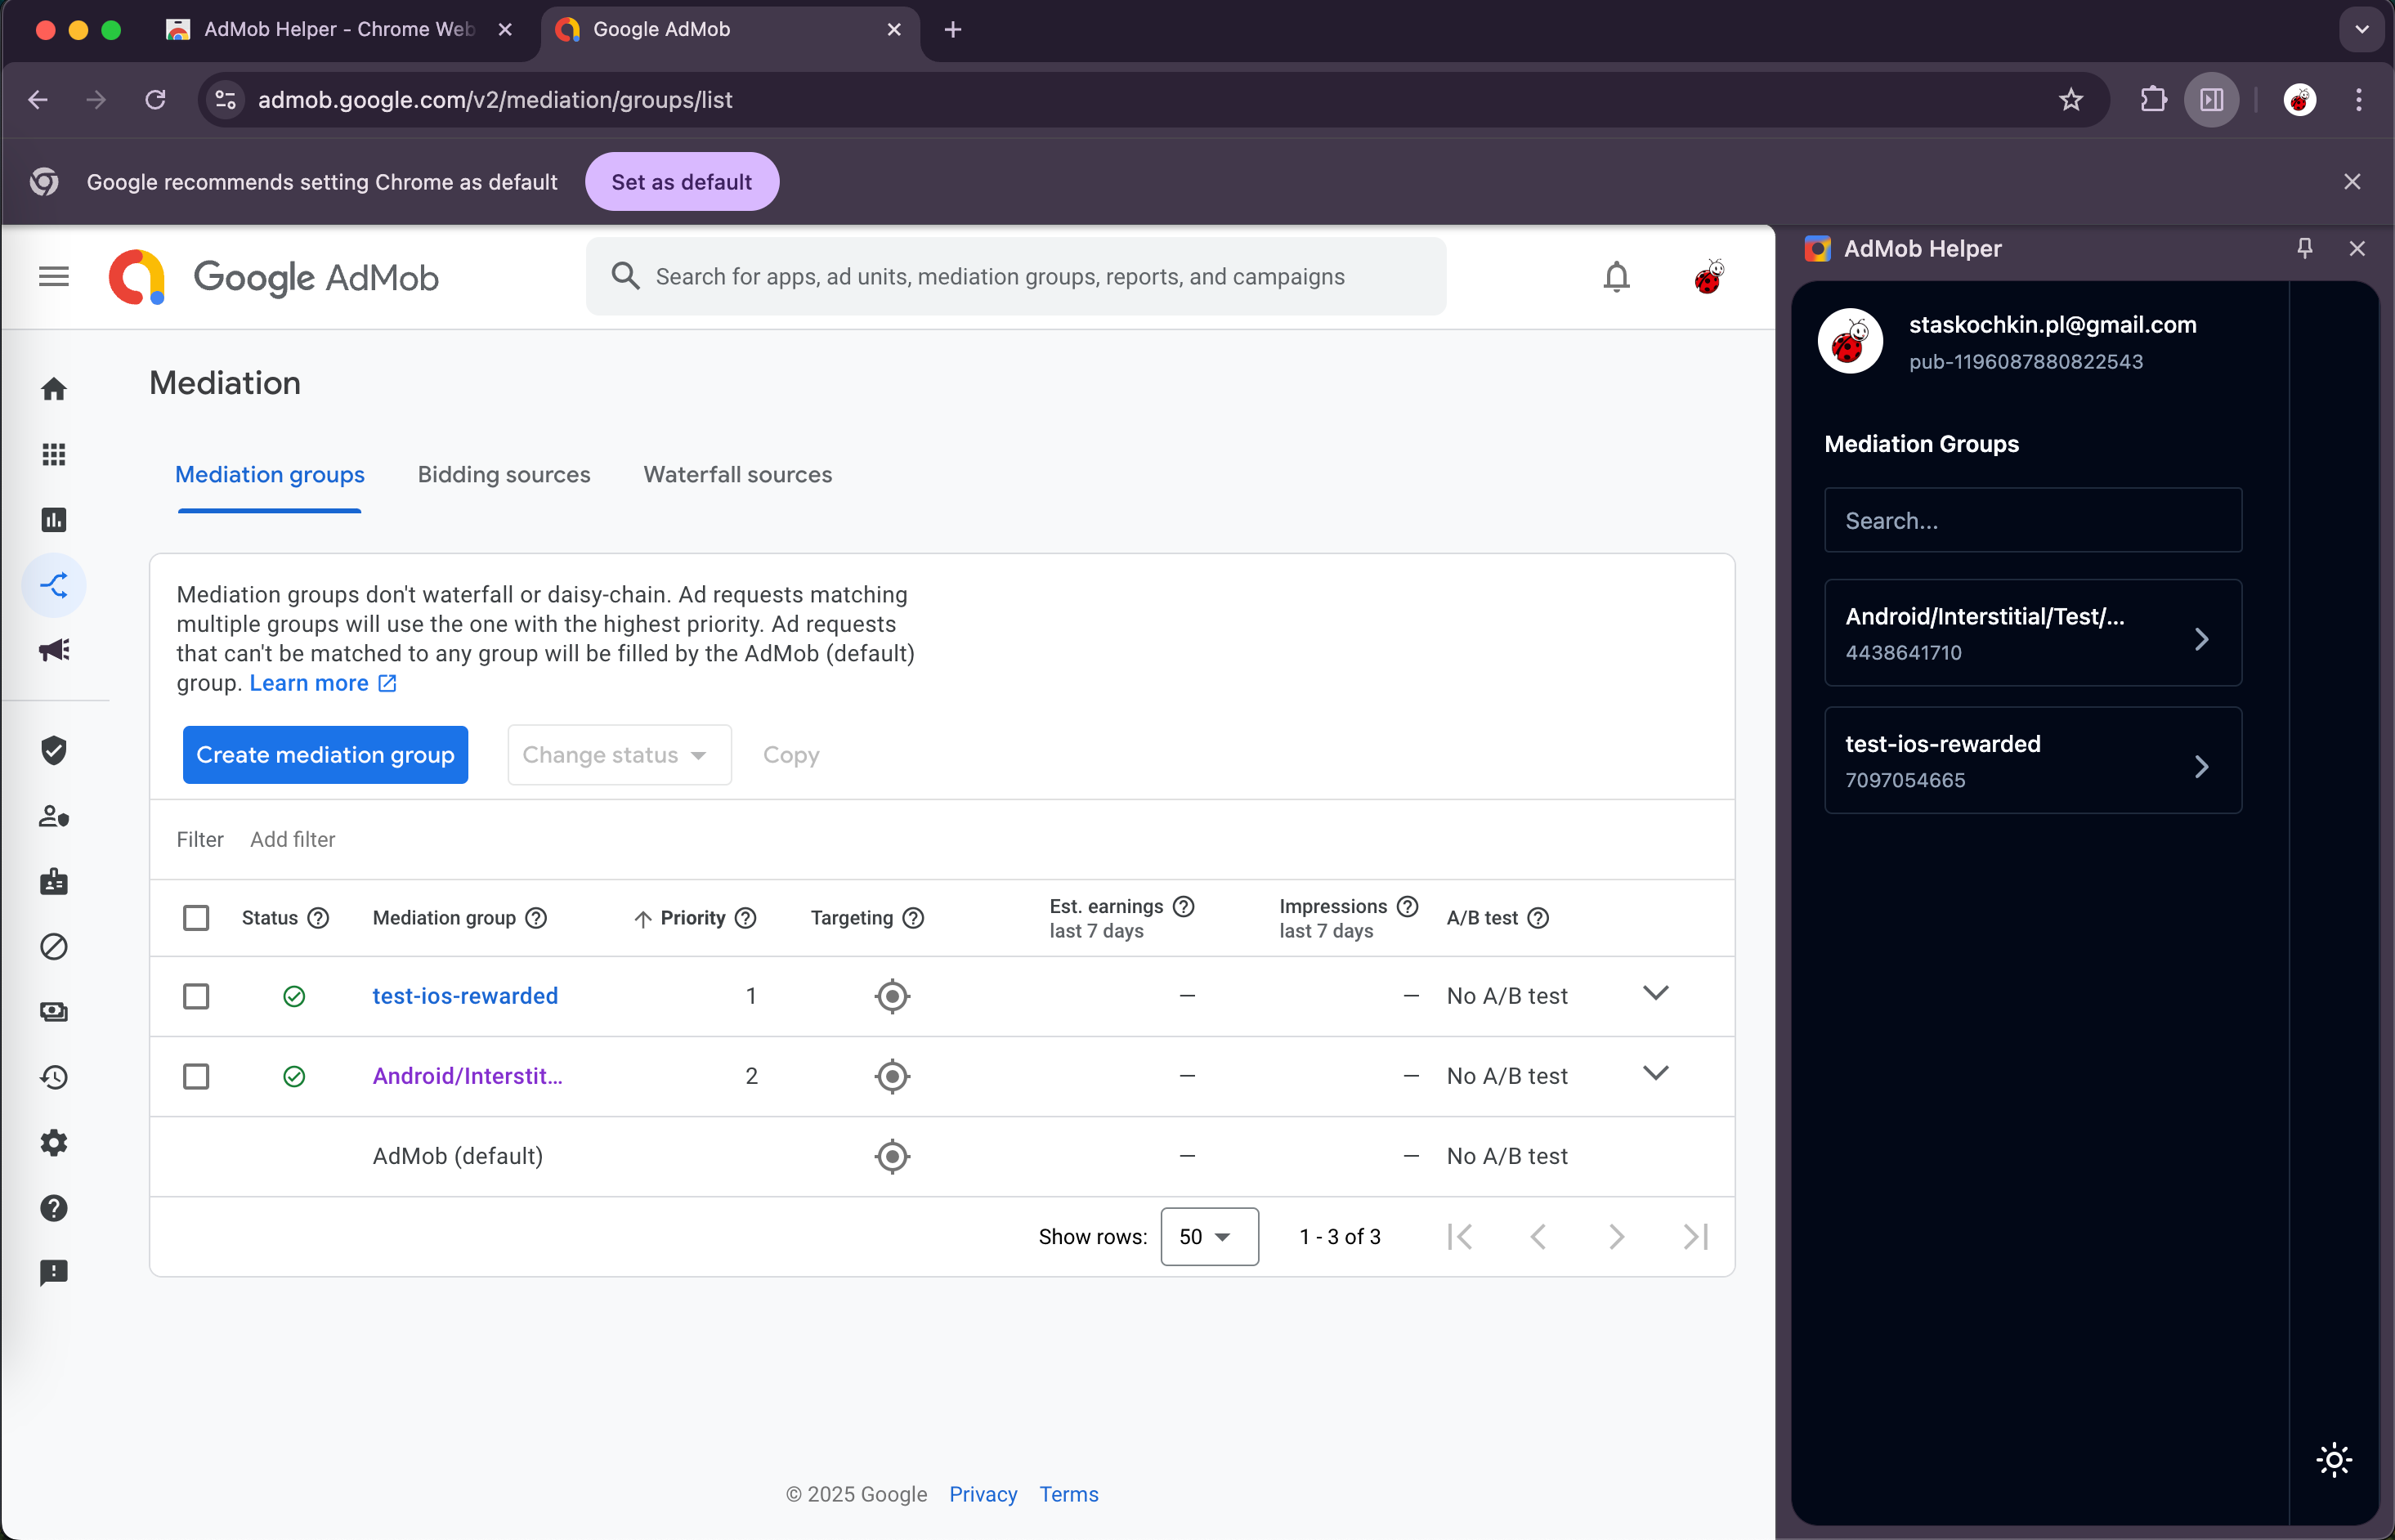2395x1540 pixels.
Task: Open Privacy footer link
Action: [x=983, y=1494]
